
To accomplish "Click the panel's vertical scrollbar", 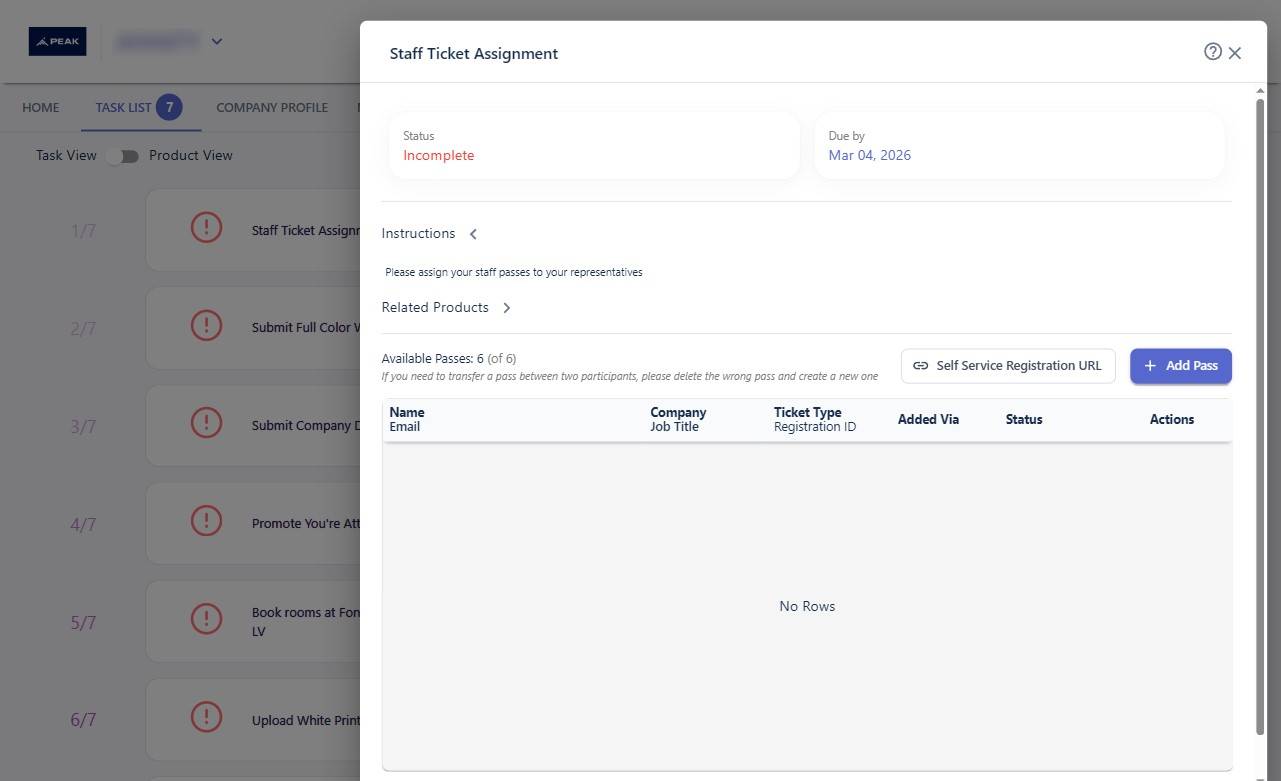I will 1260,400.
